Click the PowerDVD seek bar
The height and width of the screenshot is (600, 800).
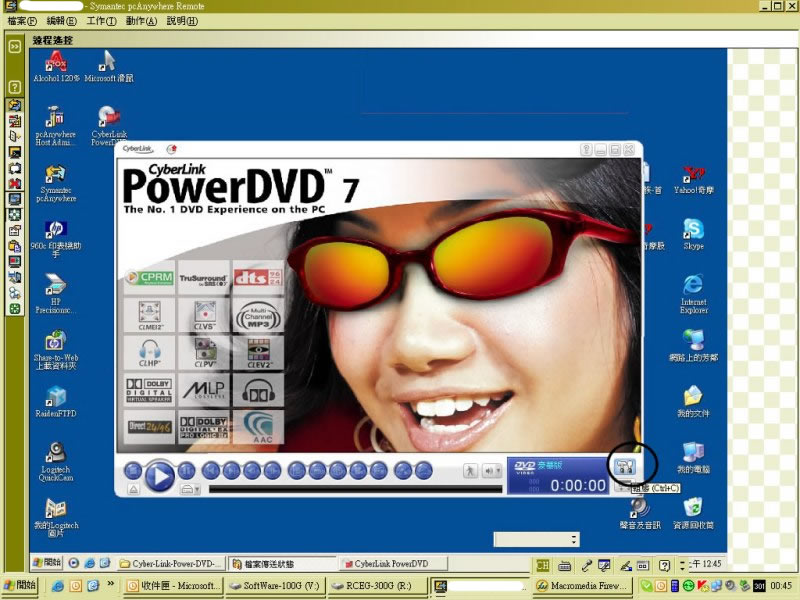[356, 489]
